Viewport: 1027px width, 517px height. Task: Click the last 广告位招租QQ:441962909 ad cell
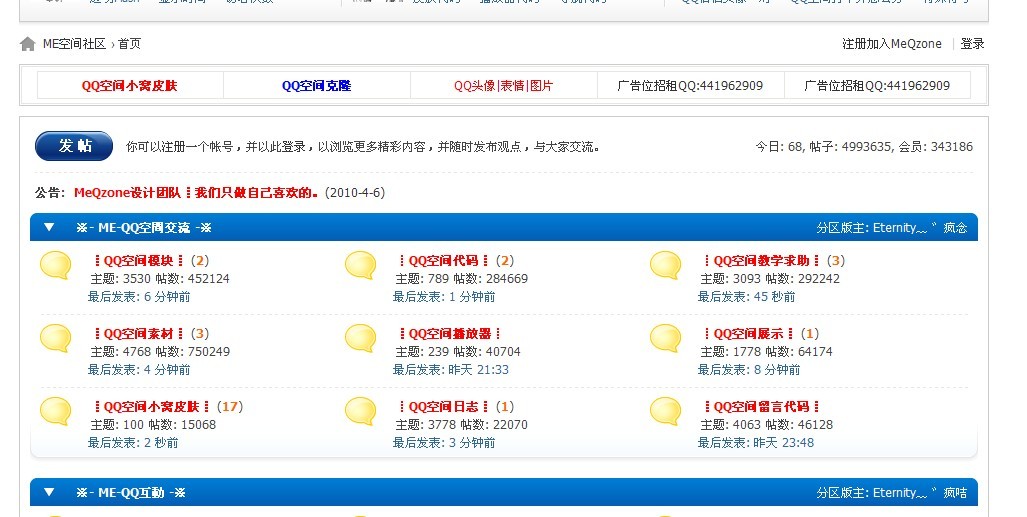[x=876, y=86]
